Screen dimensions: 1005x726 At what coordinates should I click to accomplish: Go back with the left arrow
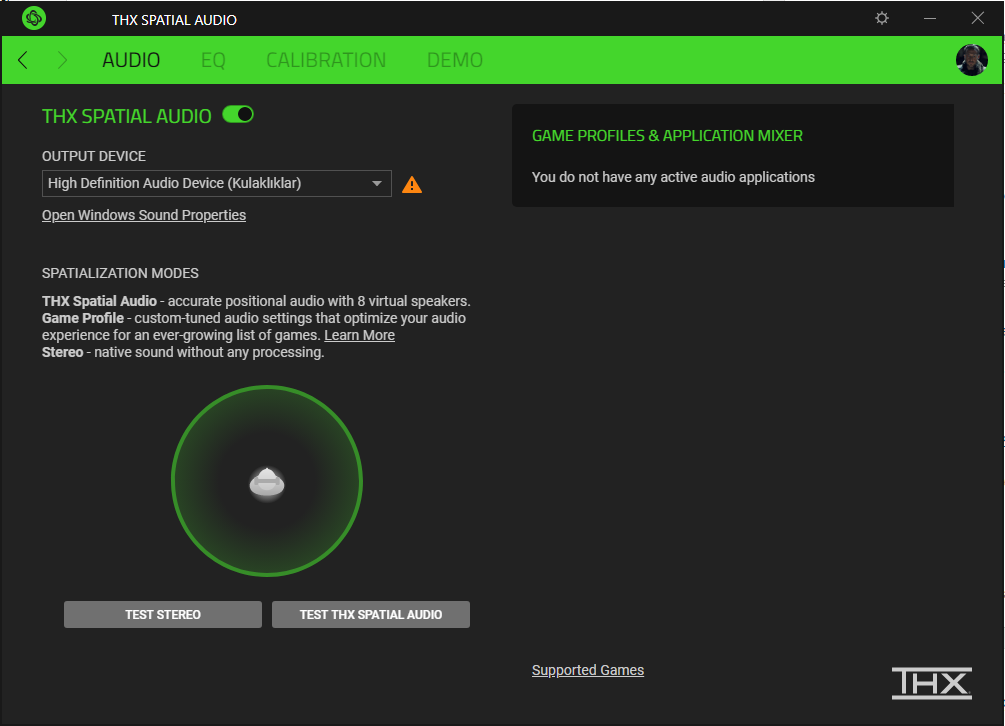tap(23, 60)
